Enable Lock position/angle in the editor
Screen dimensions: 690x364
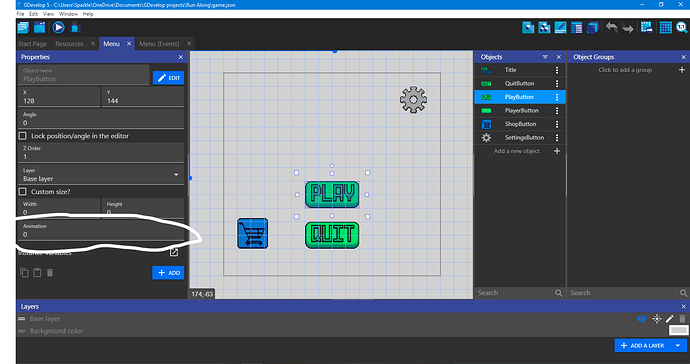pyautogui.click(x=22, y=136)
